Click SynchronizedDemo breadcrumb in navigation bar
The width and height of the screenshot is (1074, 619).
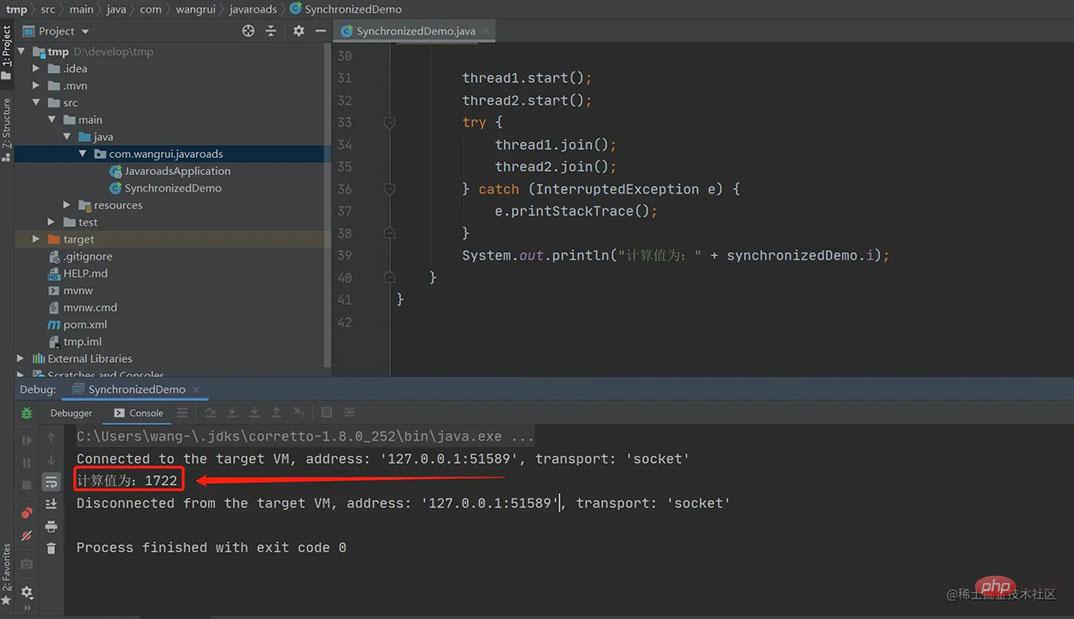346,9
